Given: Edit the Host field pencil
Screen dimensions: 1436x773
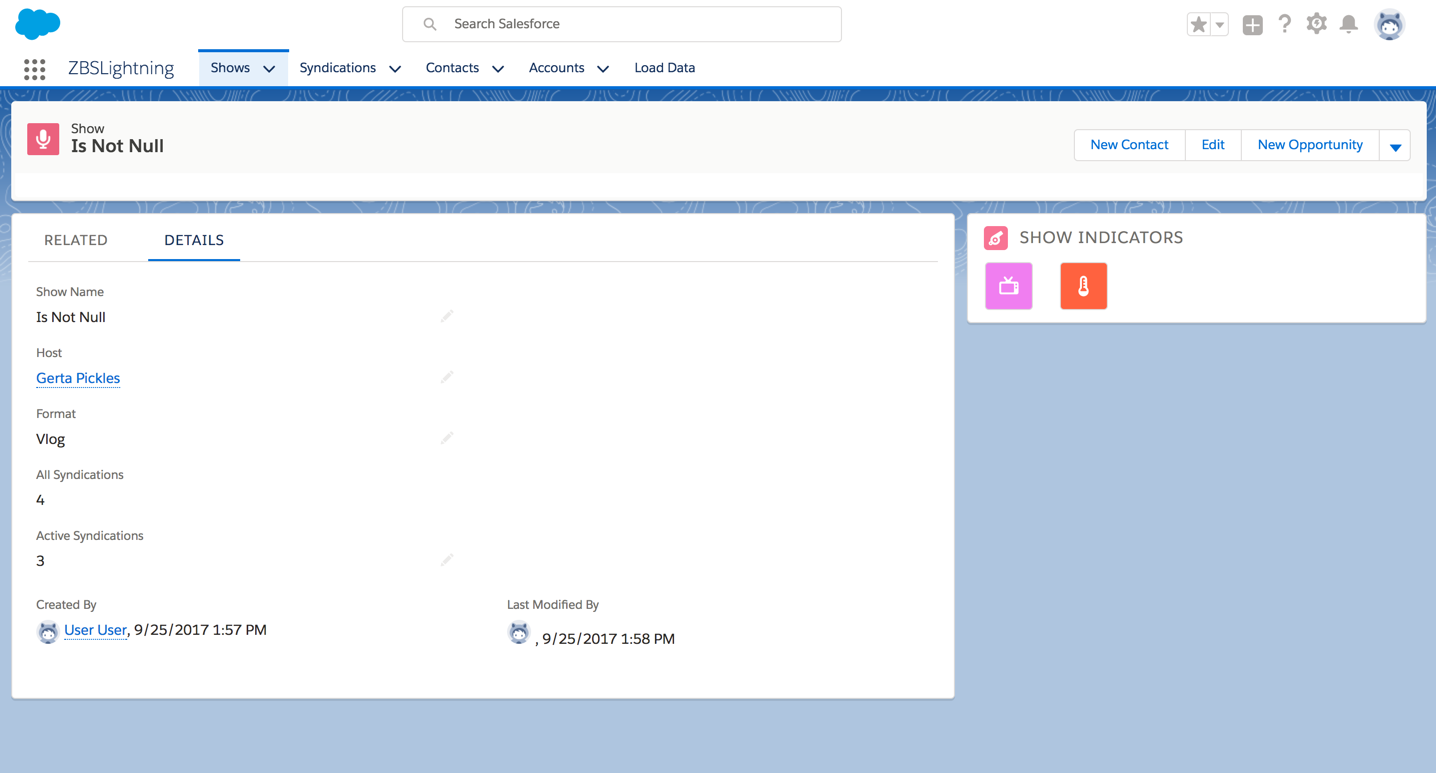Looking at the screenshot, I should [447, 377].
